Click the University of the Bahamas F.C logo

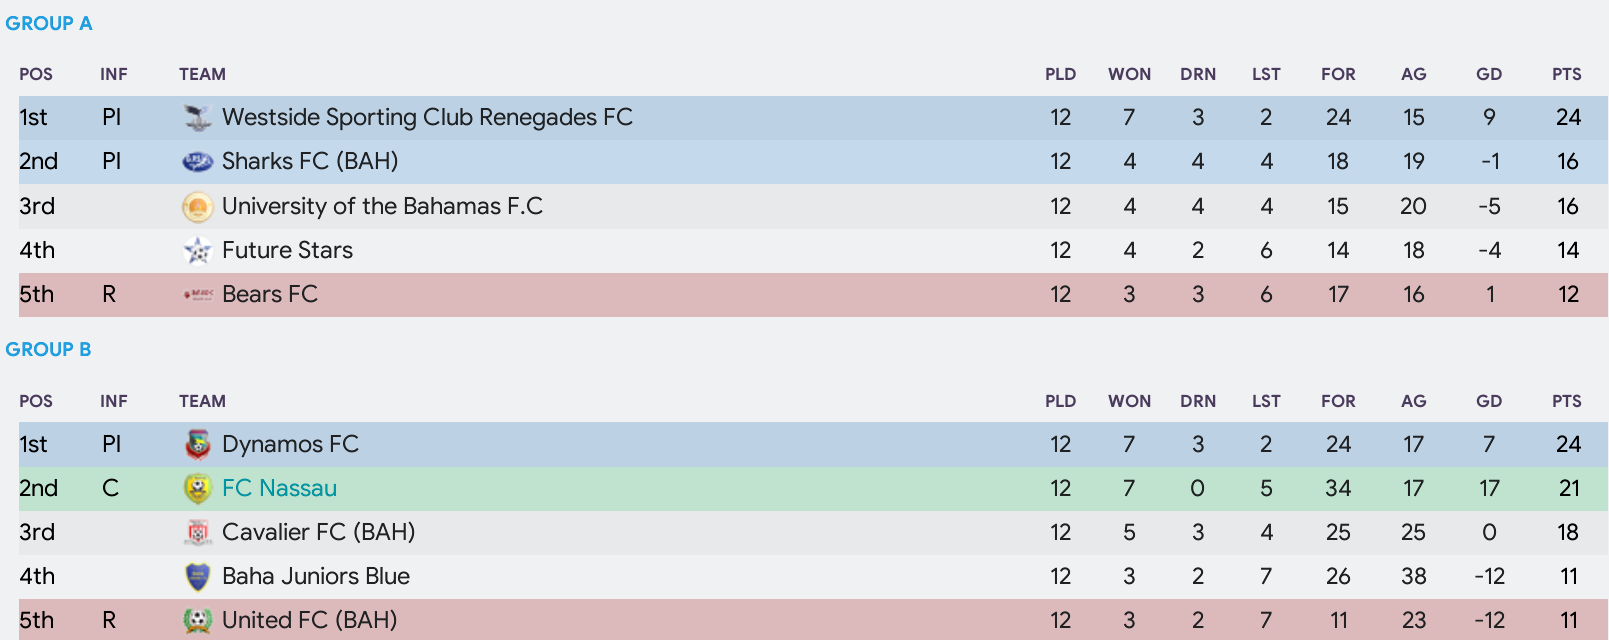point(198,207)
